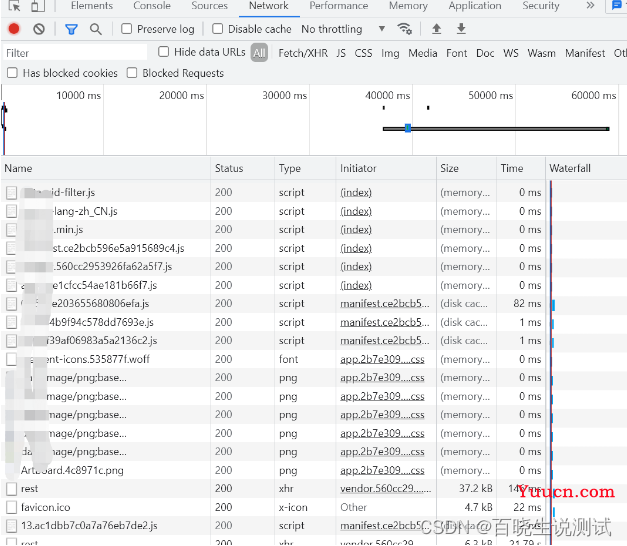Open the Performance tab

[x=338, y=6]
